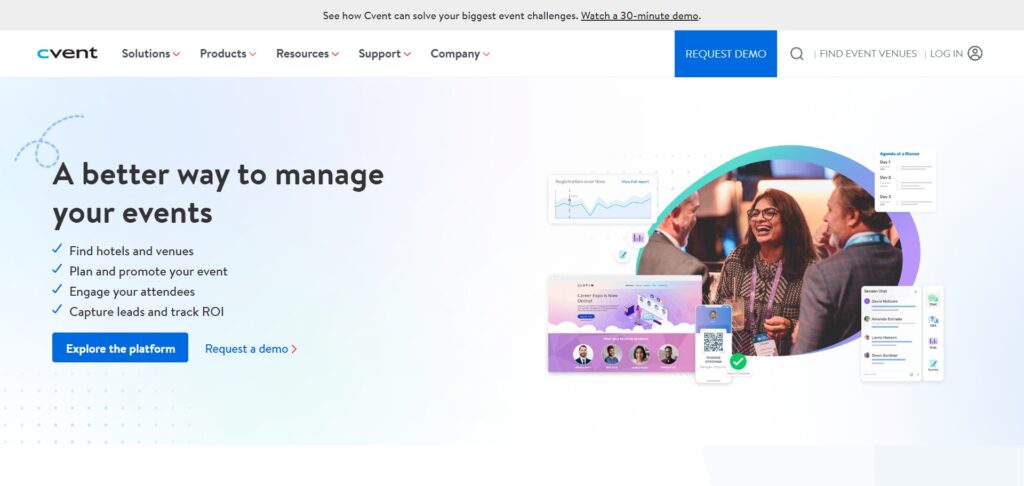Open the Resources dropdown menu
The image size is (1024, 486).
pyautogui.click(x=308, y=54)
